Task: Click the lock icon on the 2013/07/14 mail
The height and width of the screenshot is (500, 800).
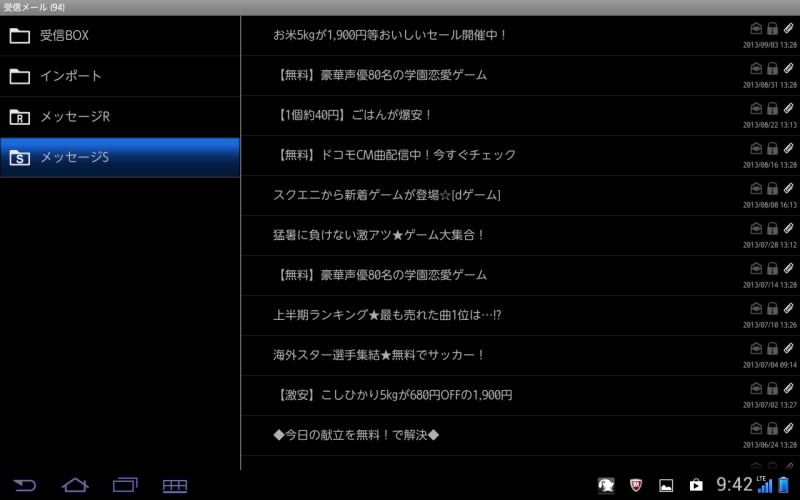Action: pyautogui.click(x=772, y=268)
